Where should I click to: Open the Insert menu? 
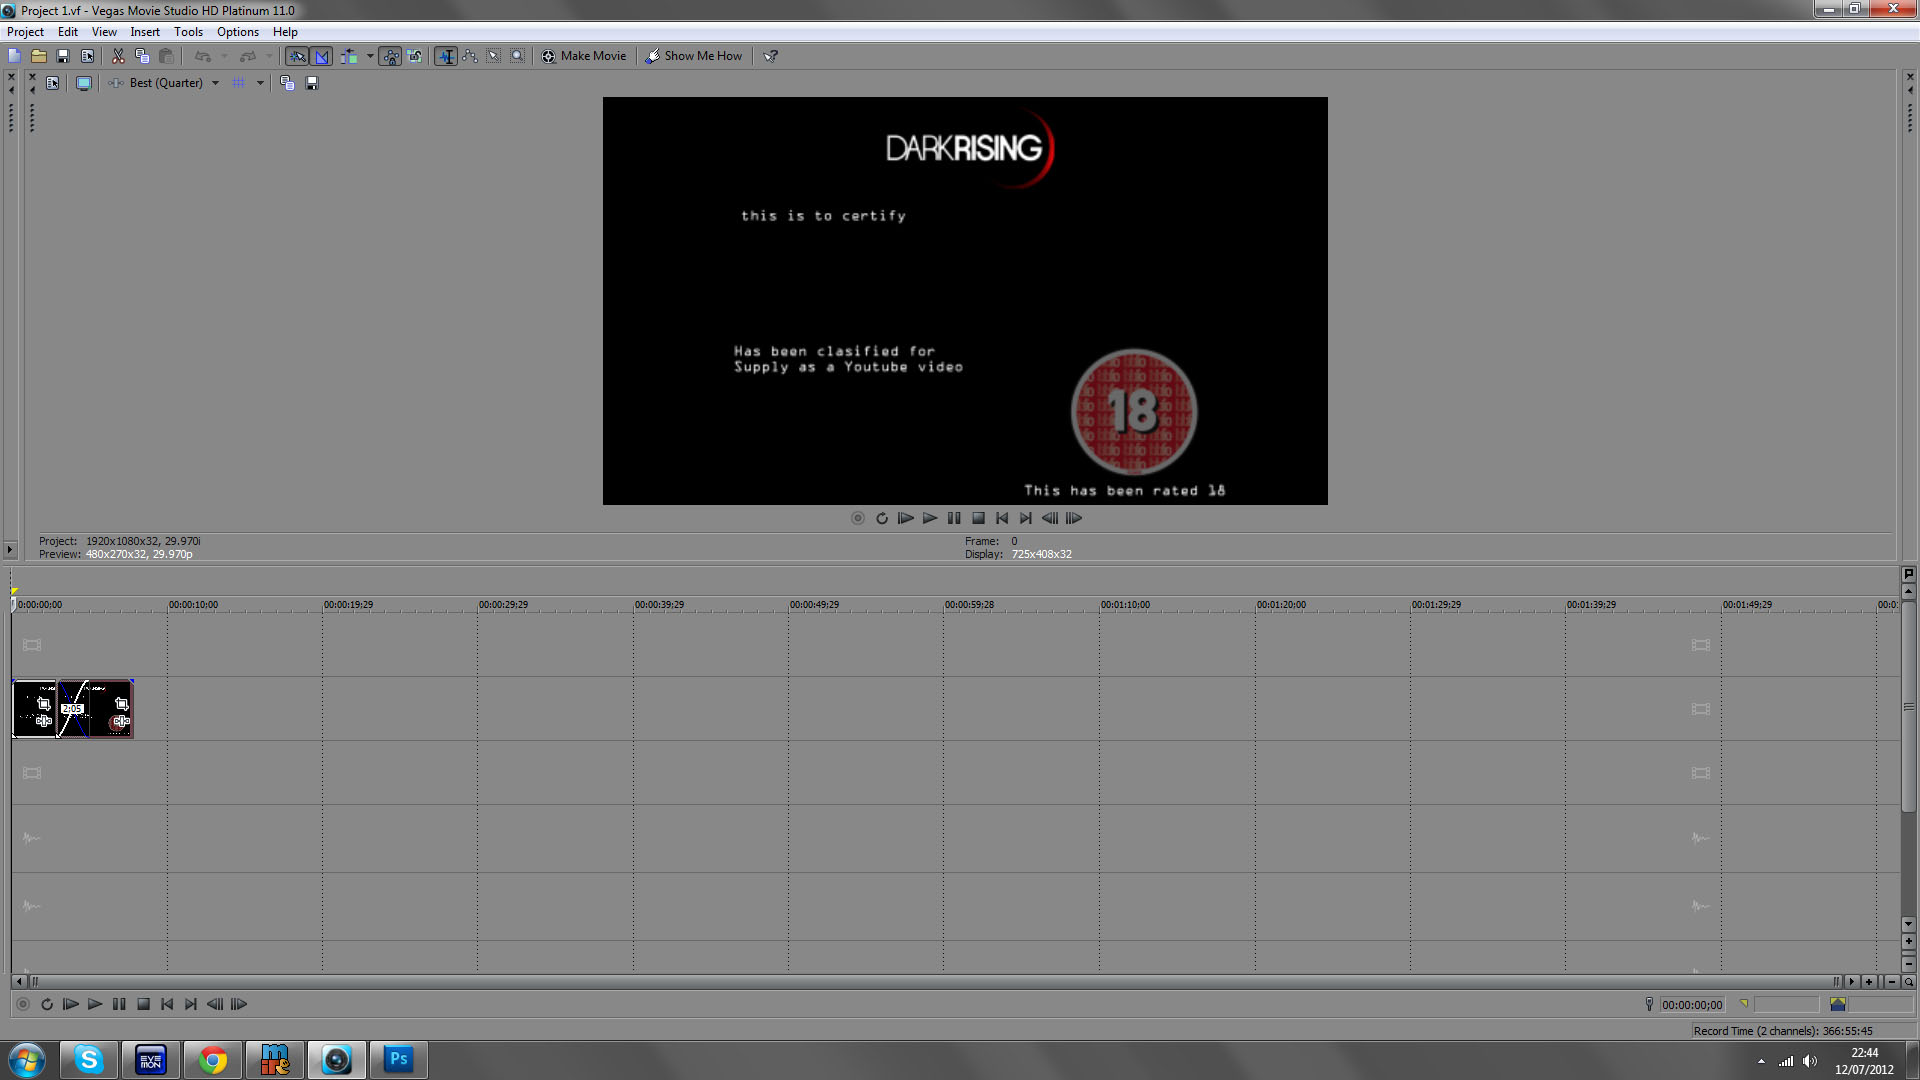click(145, 32)
